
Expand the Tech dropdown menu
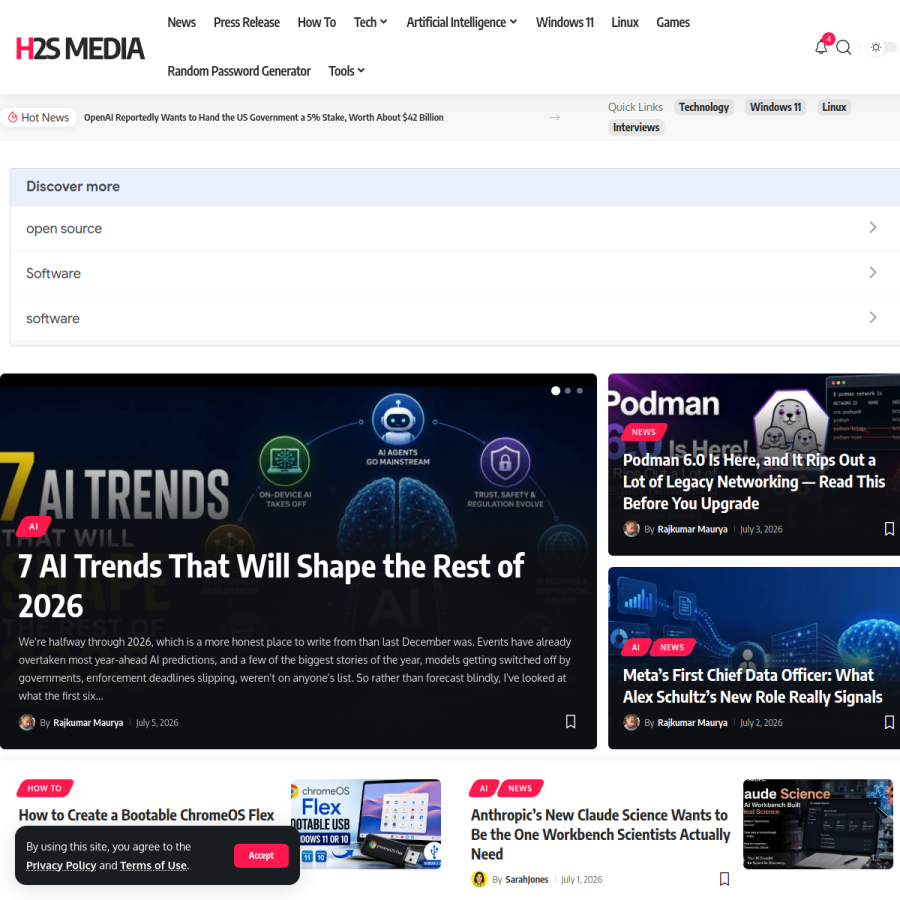(x=370, y=22)
